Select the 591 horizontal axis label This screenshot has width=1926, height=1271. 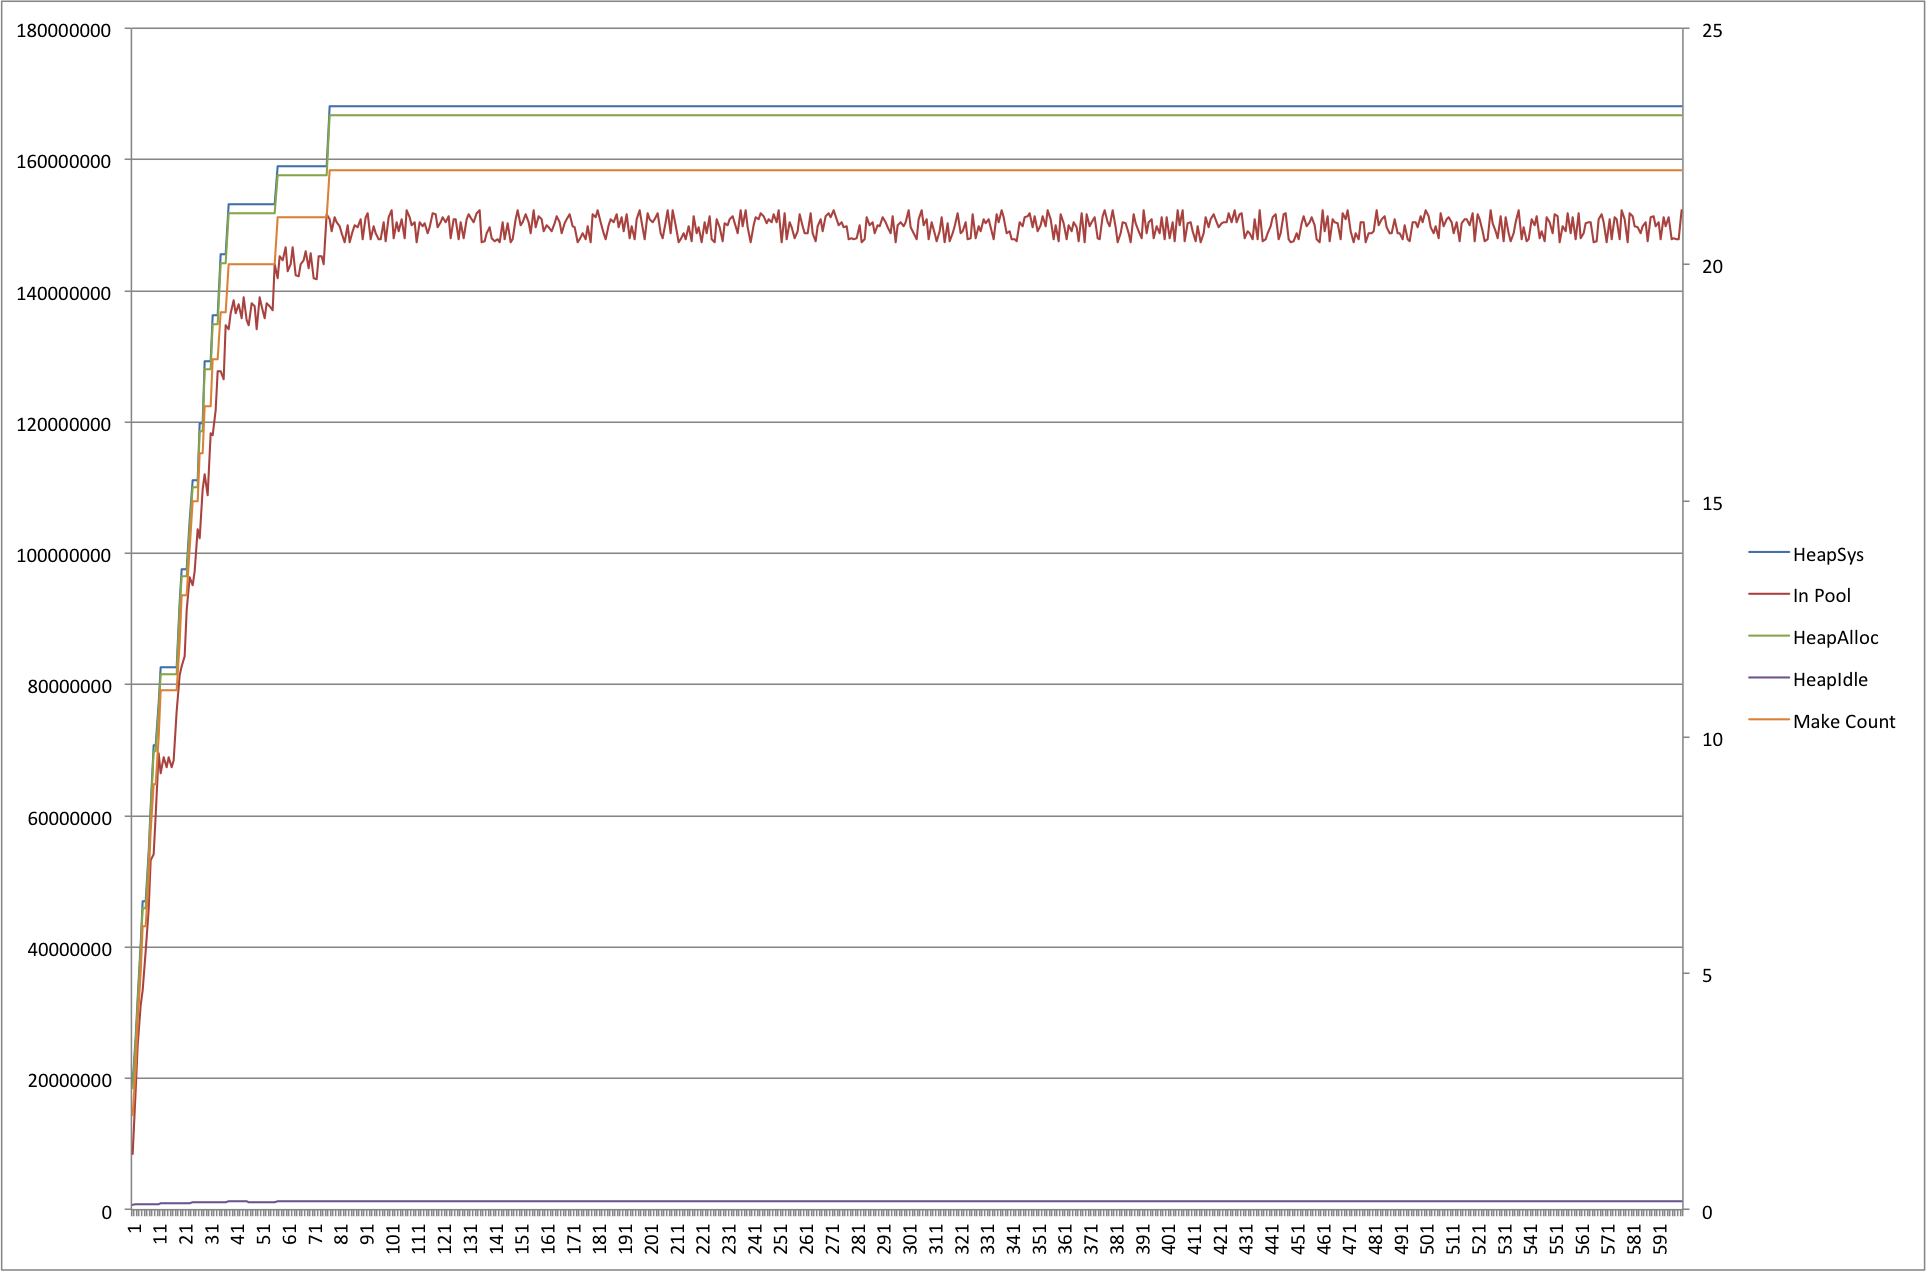coord(1660,1241)
